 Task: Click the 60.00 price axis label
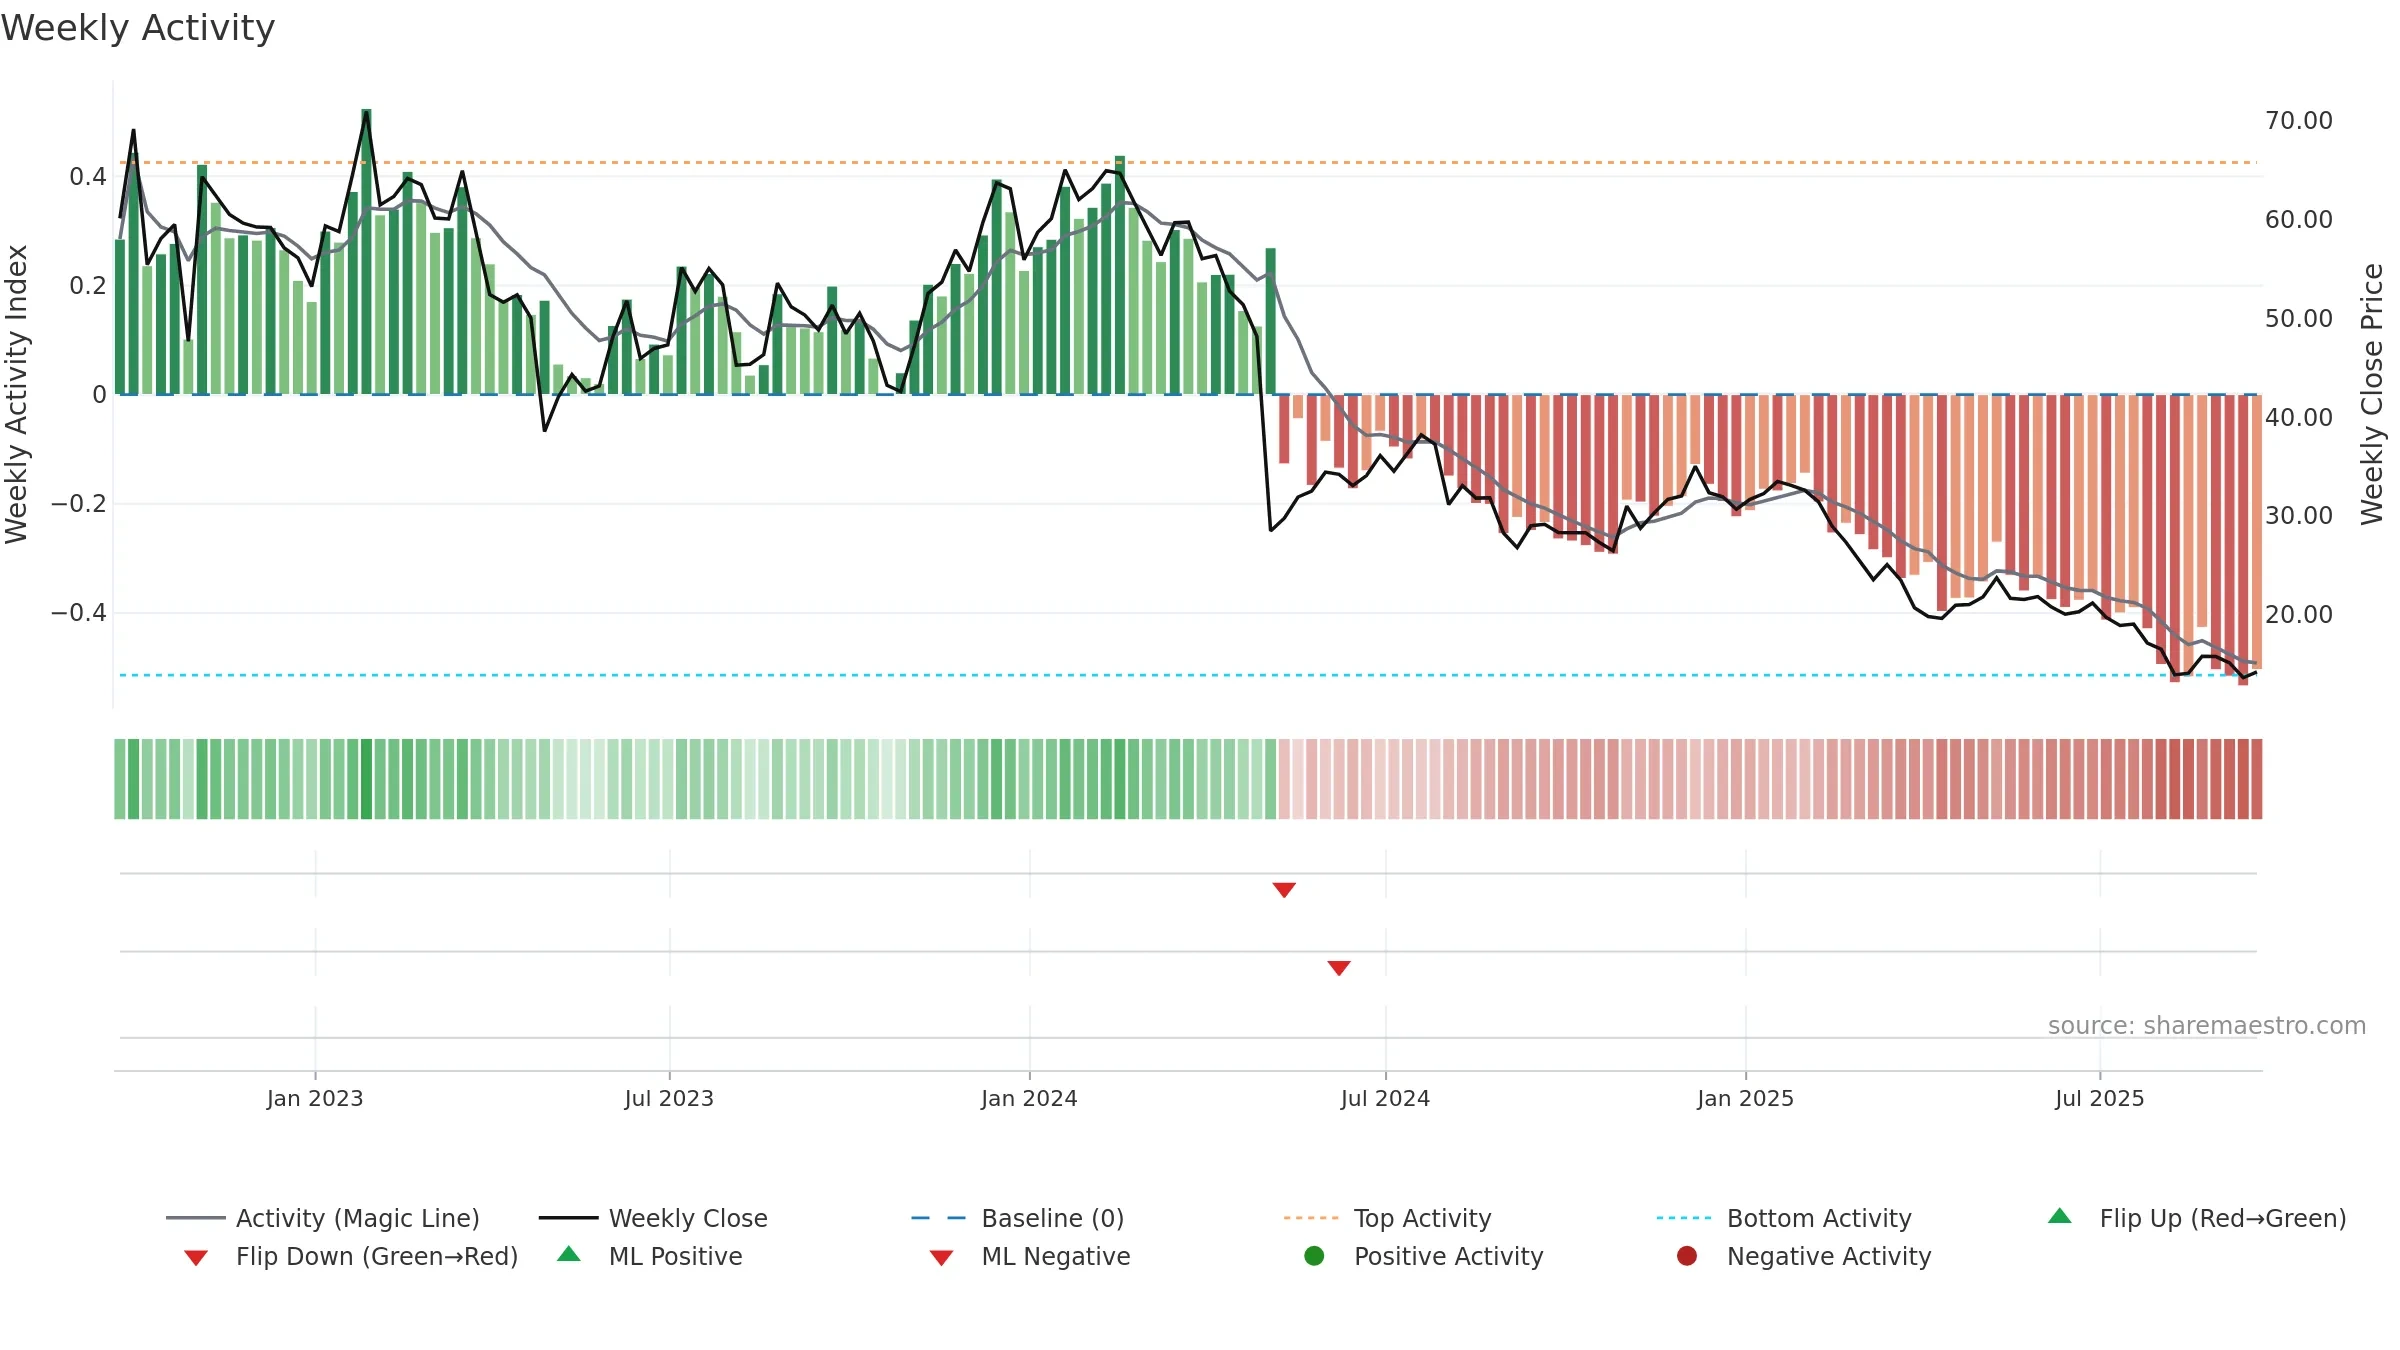[x=2298, y=219]
